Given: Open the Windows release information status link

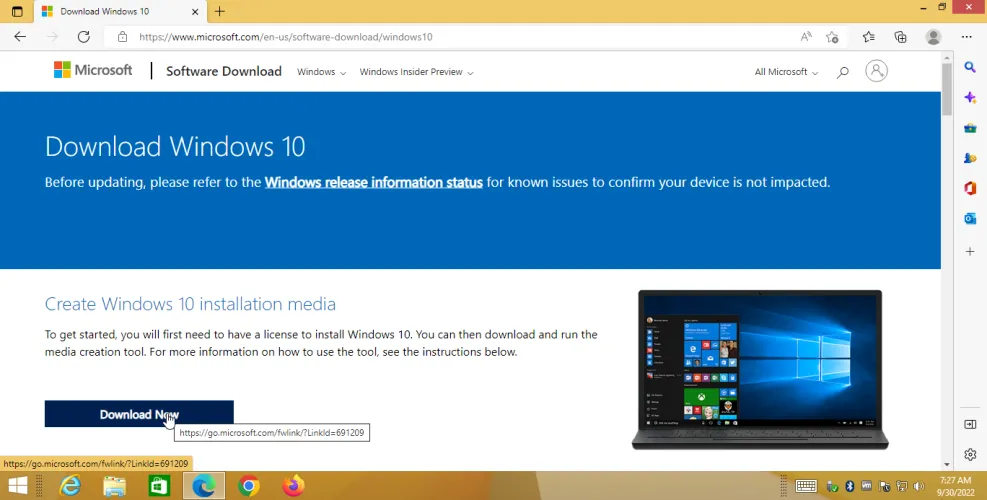Looking at the screenshot, I should (x=373, y=182).
